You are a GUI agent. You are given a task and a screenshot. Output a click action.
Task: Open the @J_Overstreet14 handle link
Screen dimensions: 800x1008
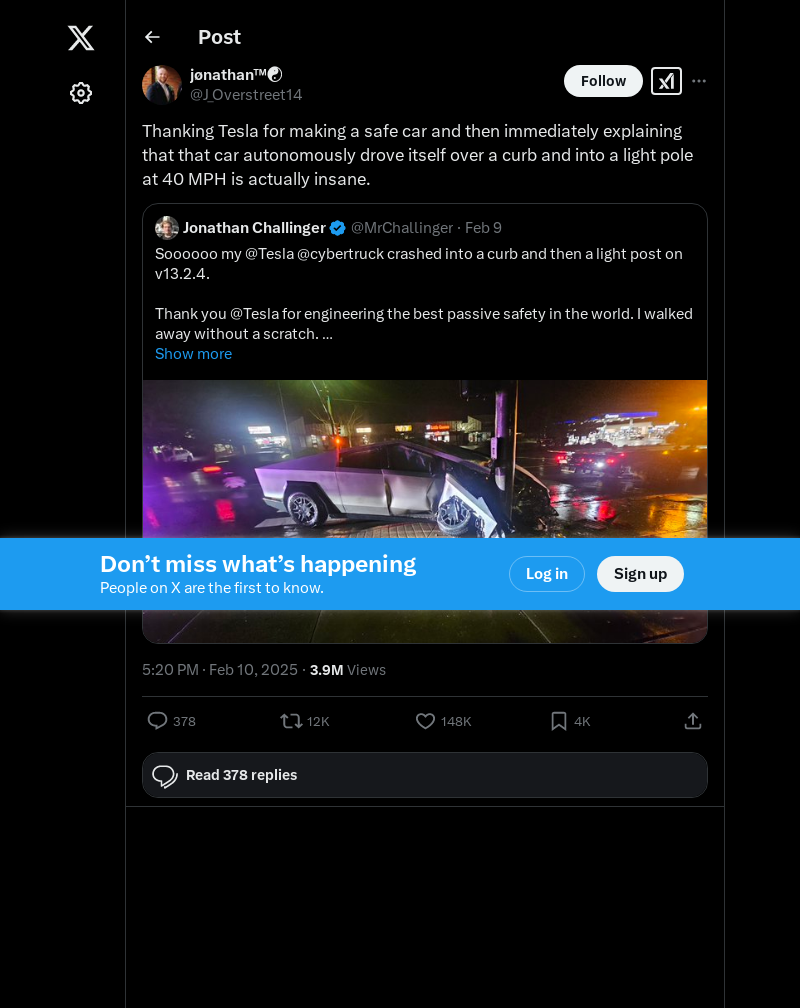tap(246, 95)
